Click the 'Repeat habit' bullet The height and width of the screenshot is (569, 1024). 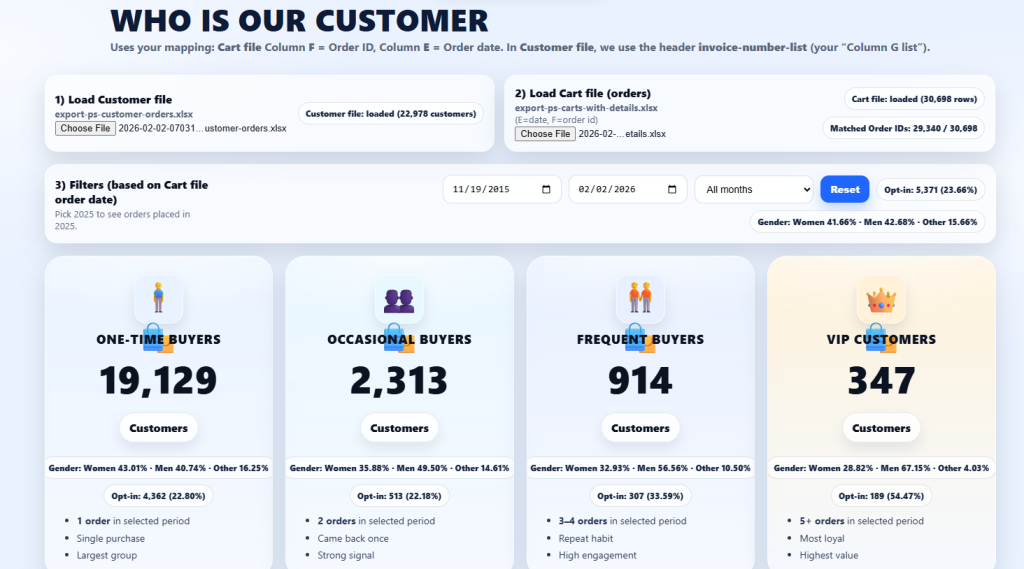click(x=586, y=539)
